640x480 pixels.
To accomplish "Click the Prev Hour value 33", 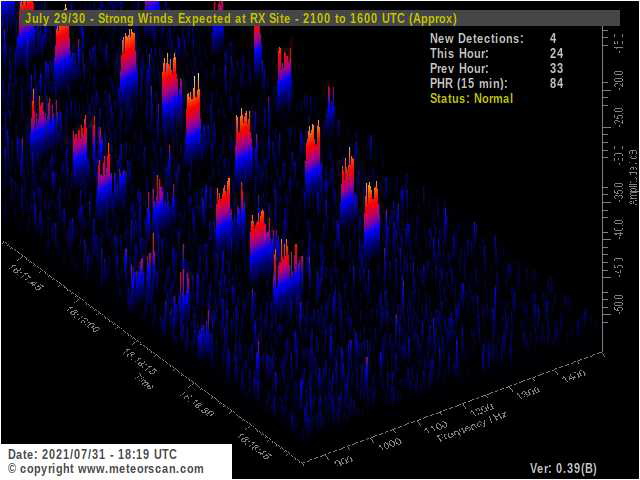I will (557, 68).
